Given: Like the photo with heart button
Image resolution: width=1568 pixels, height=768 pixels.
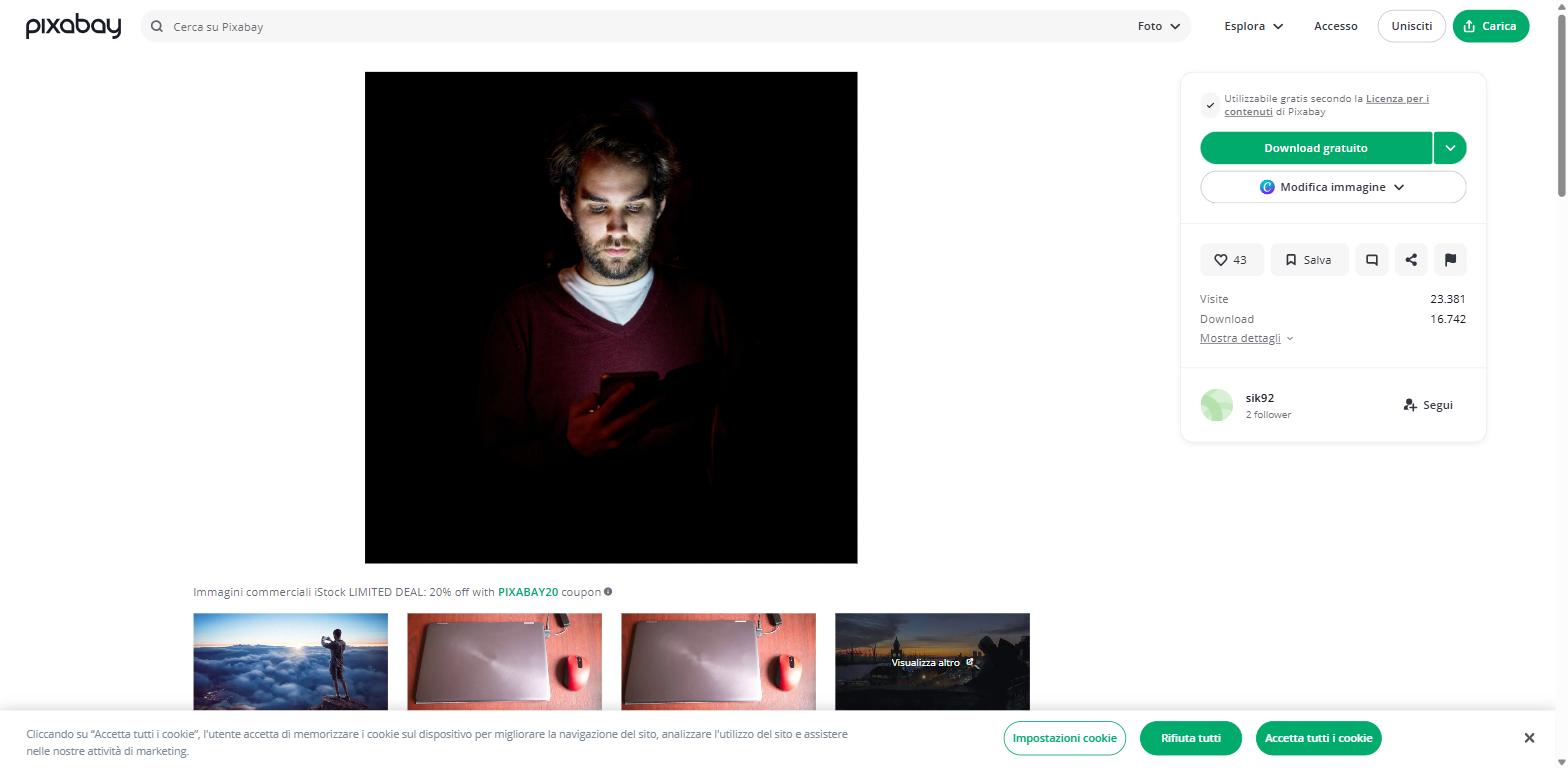Looking at the screenshot, I should click(1231, 260).
